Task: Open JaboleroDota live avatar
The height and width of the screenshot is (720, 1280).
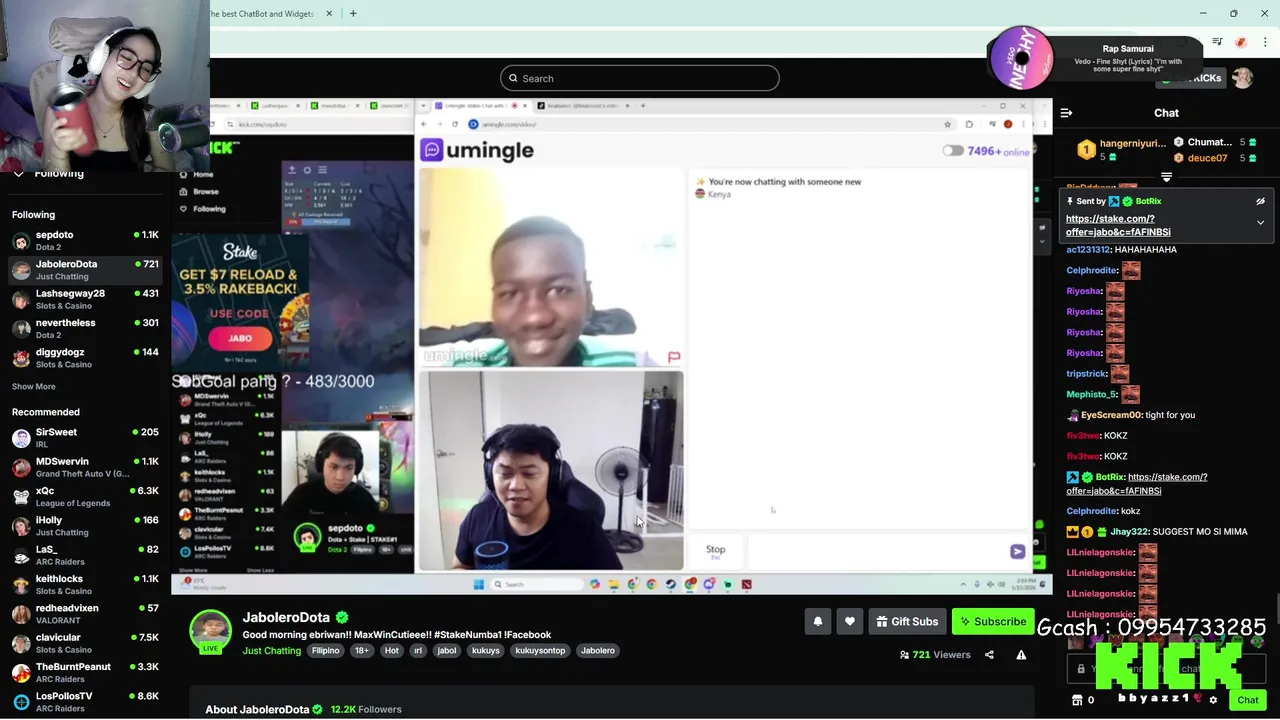Action: tap(210, 632)
